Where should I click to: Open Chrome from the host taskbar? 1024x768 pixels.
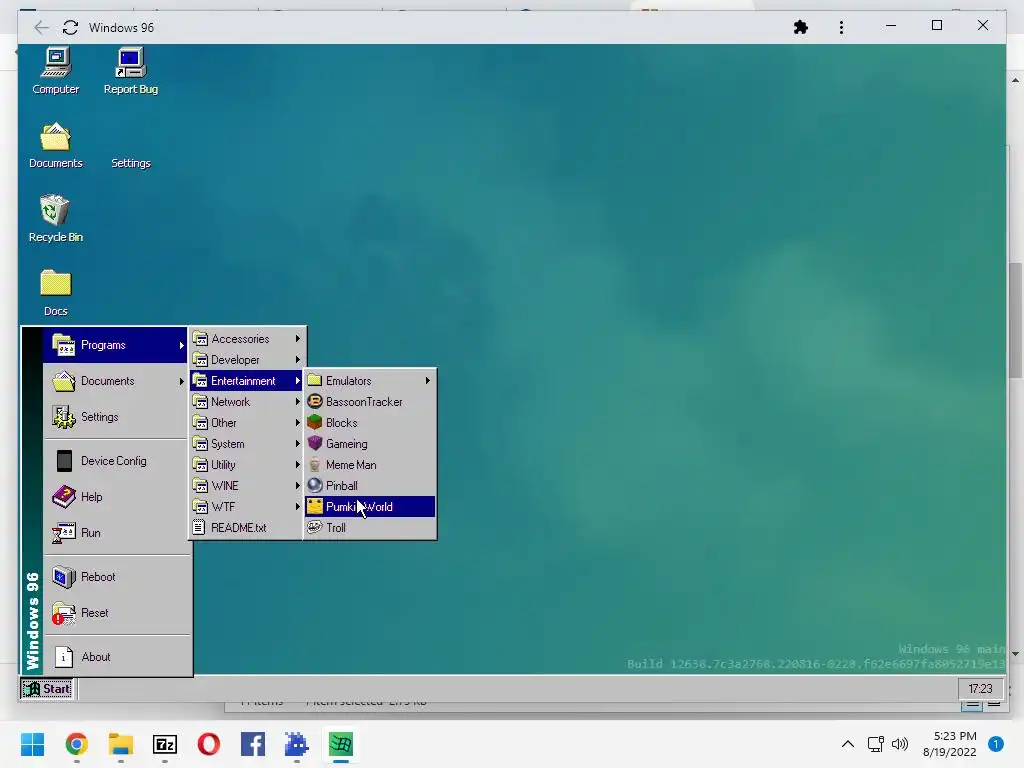coord(76,744)
